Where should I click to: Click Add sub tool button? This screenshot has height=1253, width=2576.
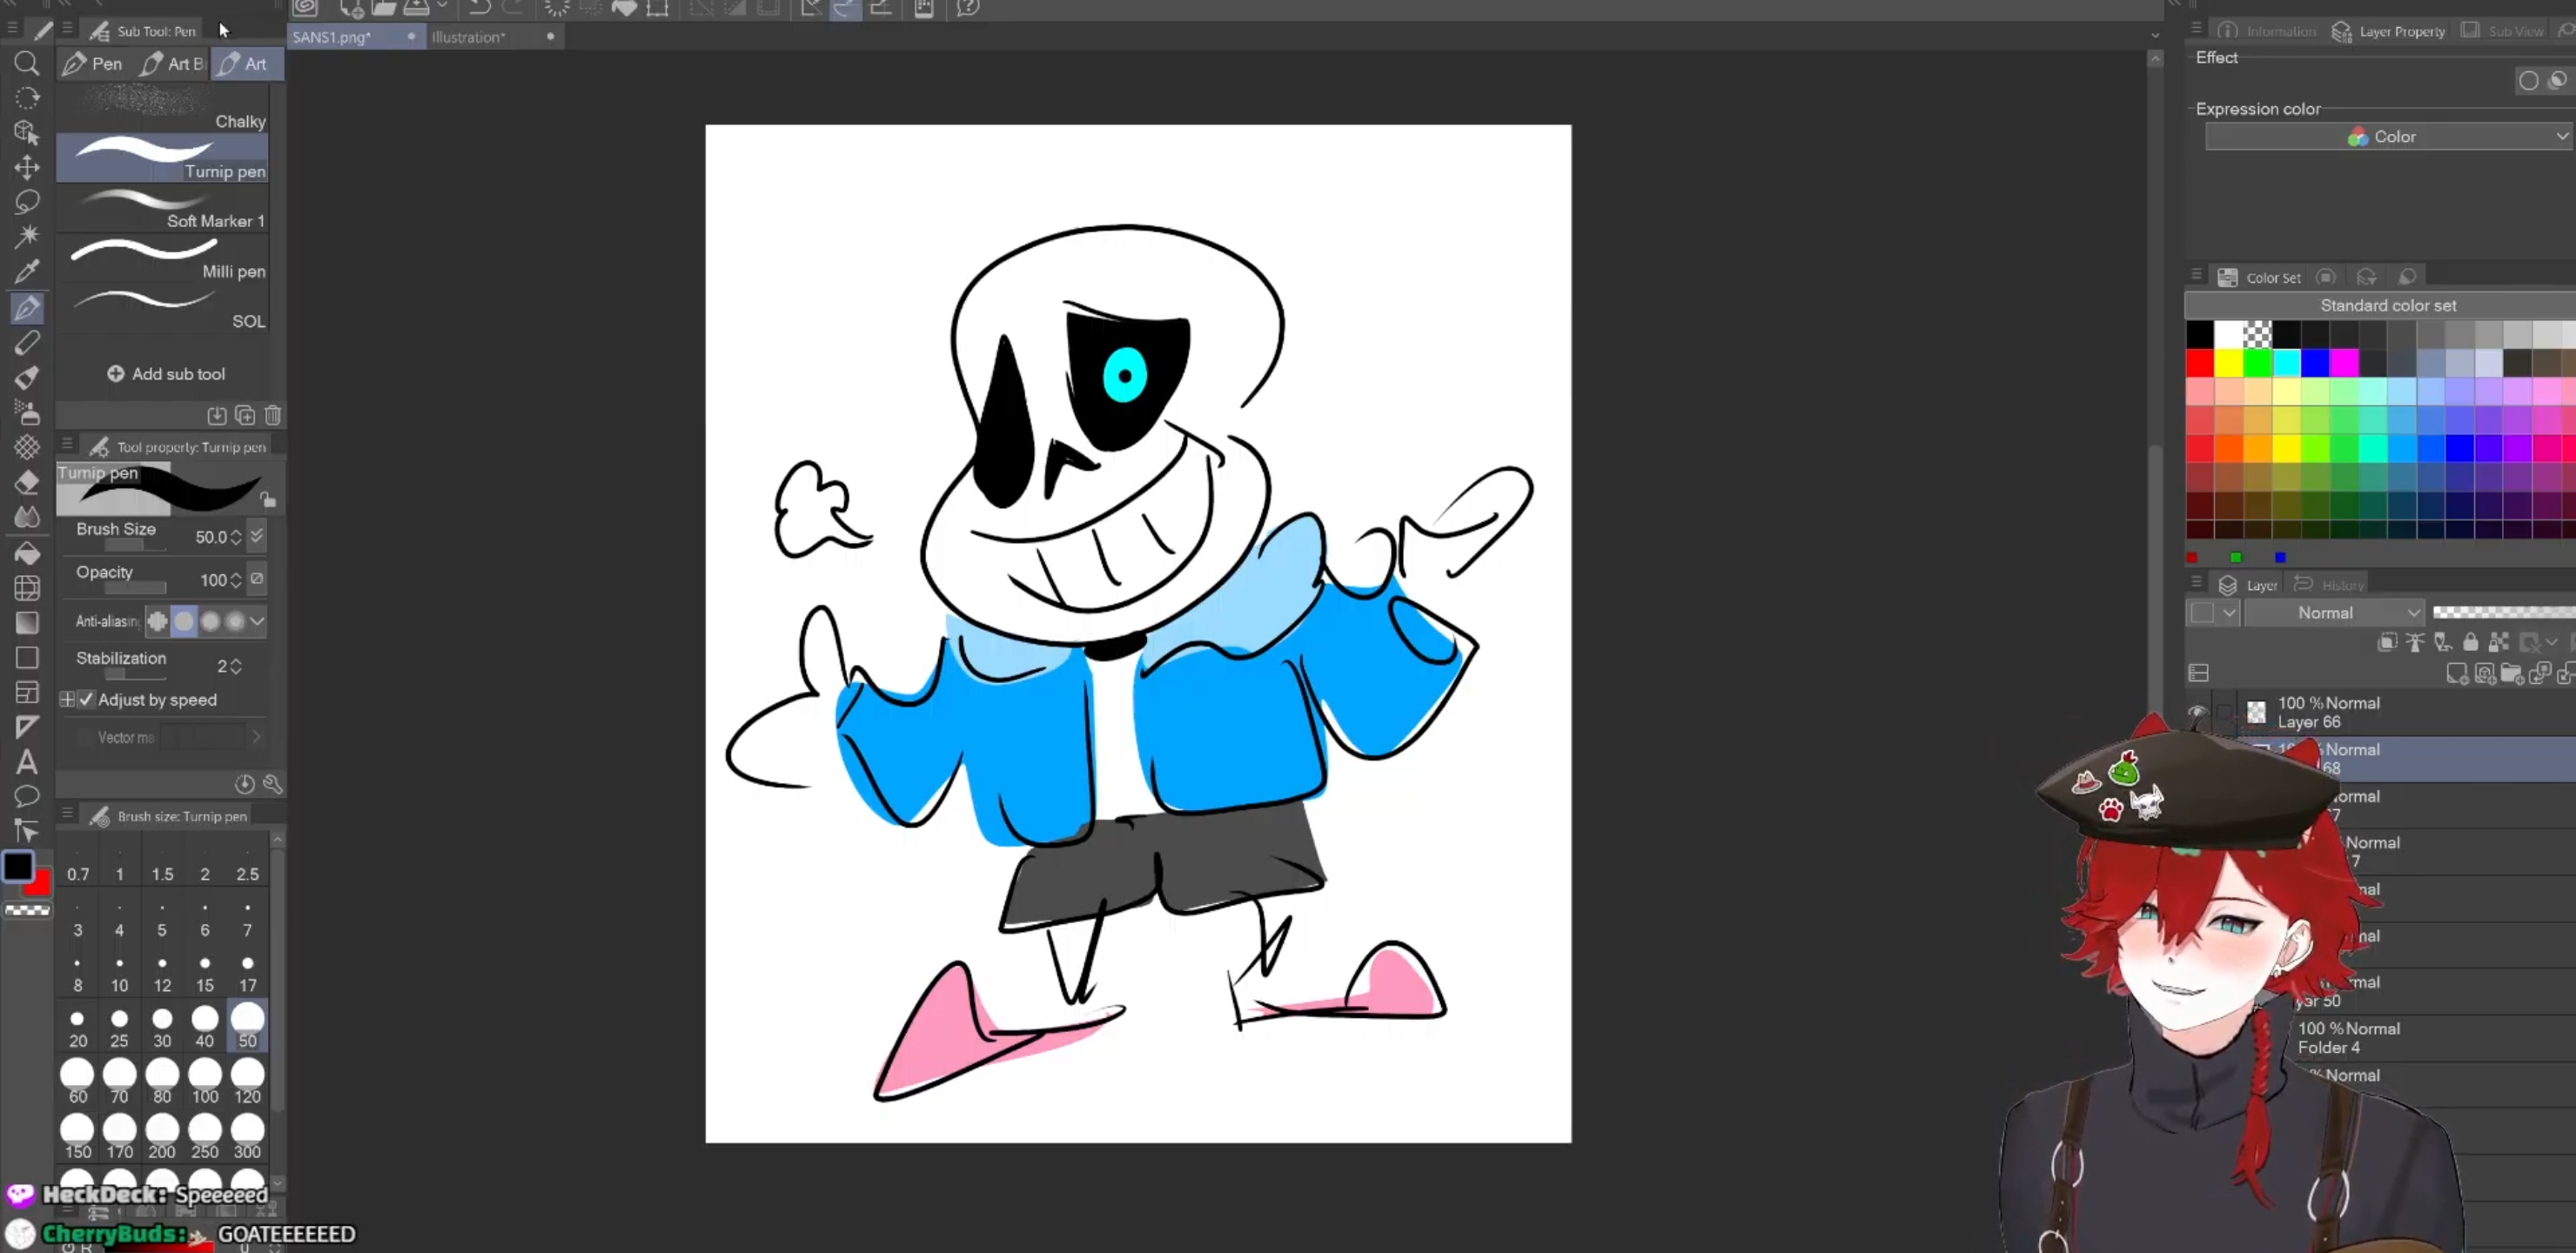166,374
